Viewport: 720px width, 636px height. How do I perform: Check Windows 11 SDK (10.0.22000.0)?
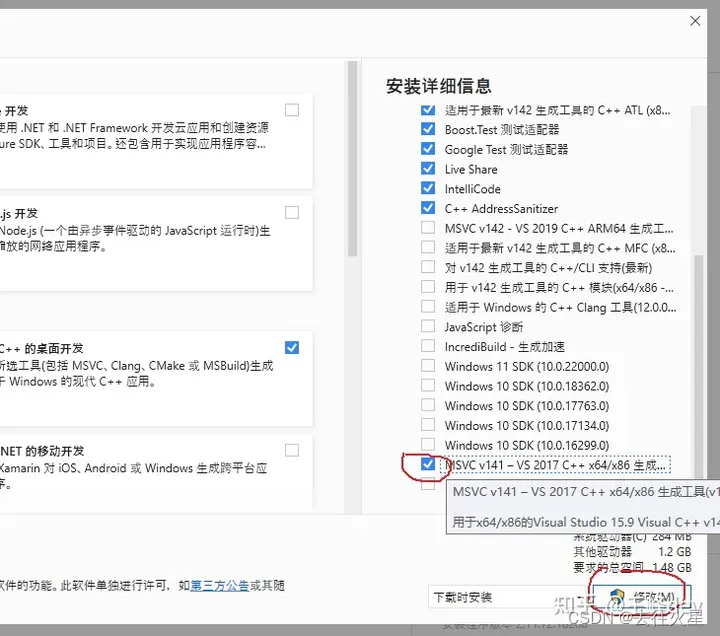pyautogui.click(x=428, y=366)
